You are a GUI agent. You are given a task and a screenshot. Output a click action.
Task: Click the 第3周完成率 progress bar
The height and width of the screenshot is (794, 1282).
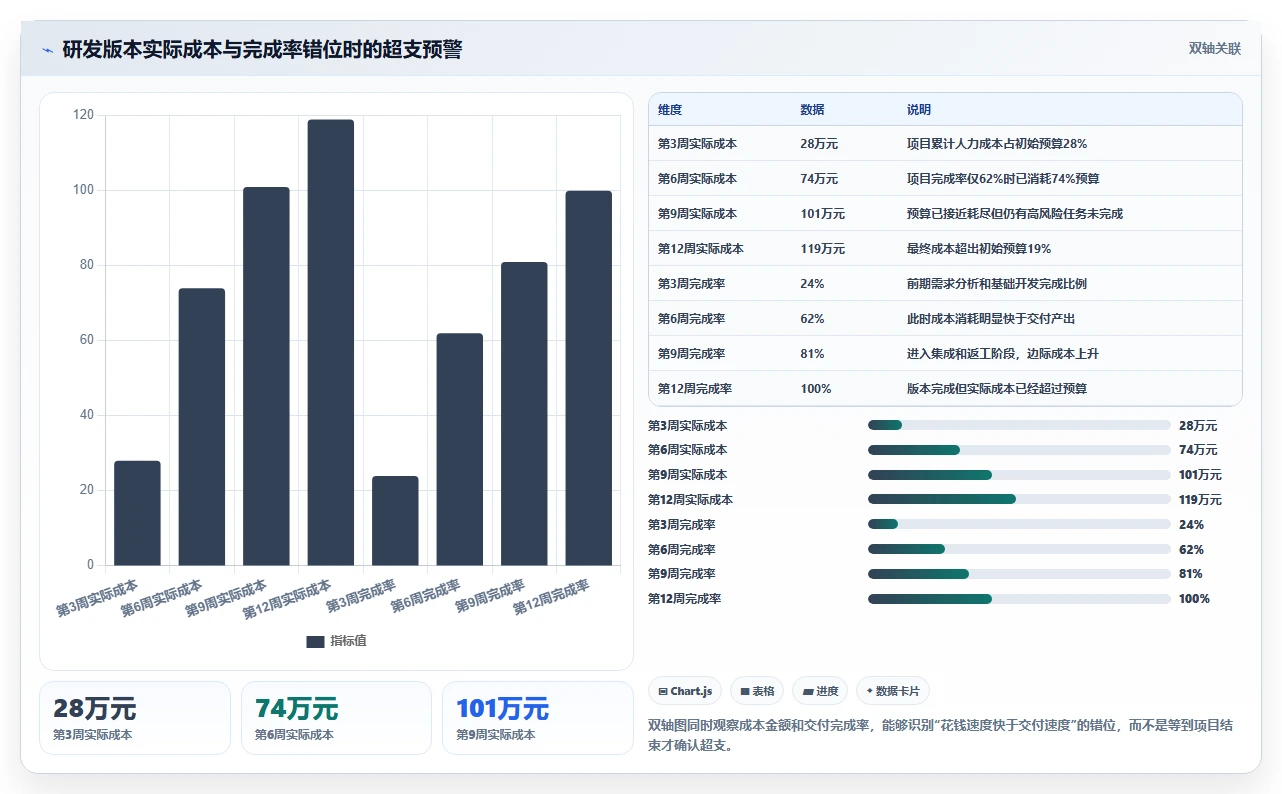(x=1019, y=524)
